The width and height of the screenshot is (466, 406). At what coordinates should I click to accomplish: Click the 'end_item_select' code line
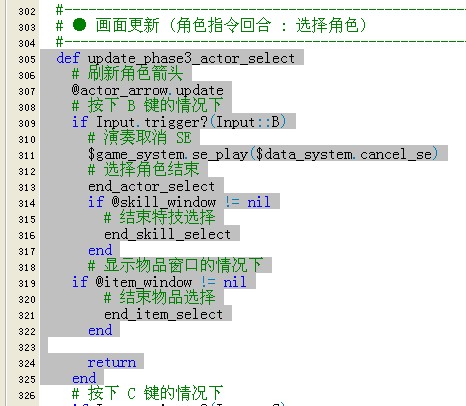[163, 314]
